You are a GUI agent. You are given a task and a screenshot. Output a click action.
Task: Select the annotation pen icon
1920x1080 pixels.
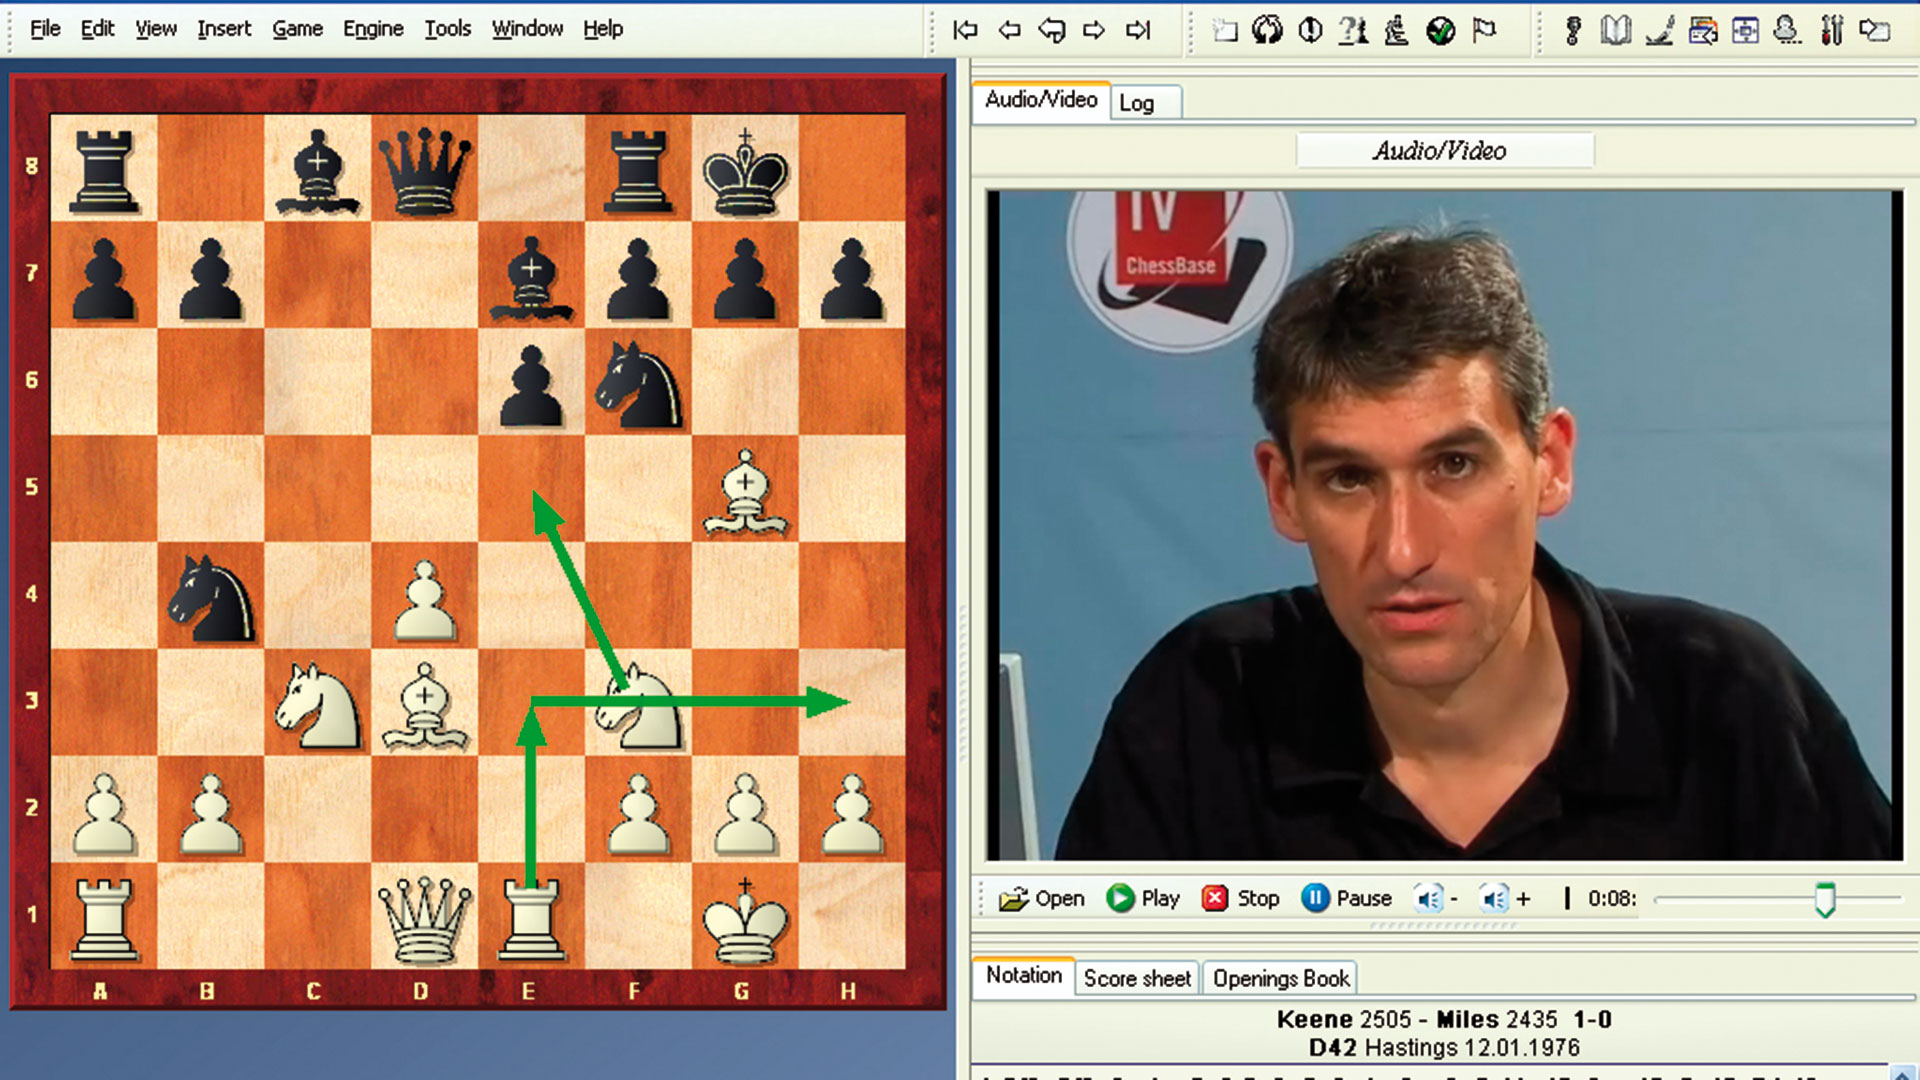1660,31
